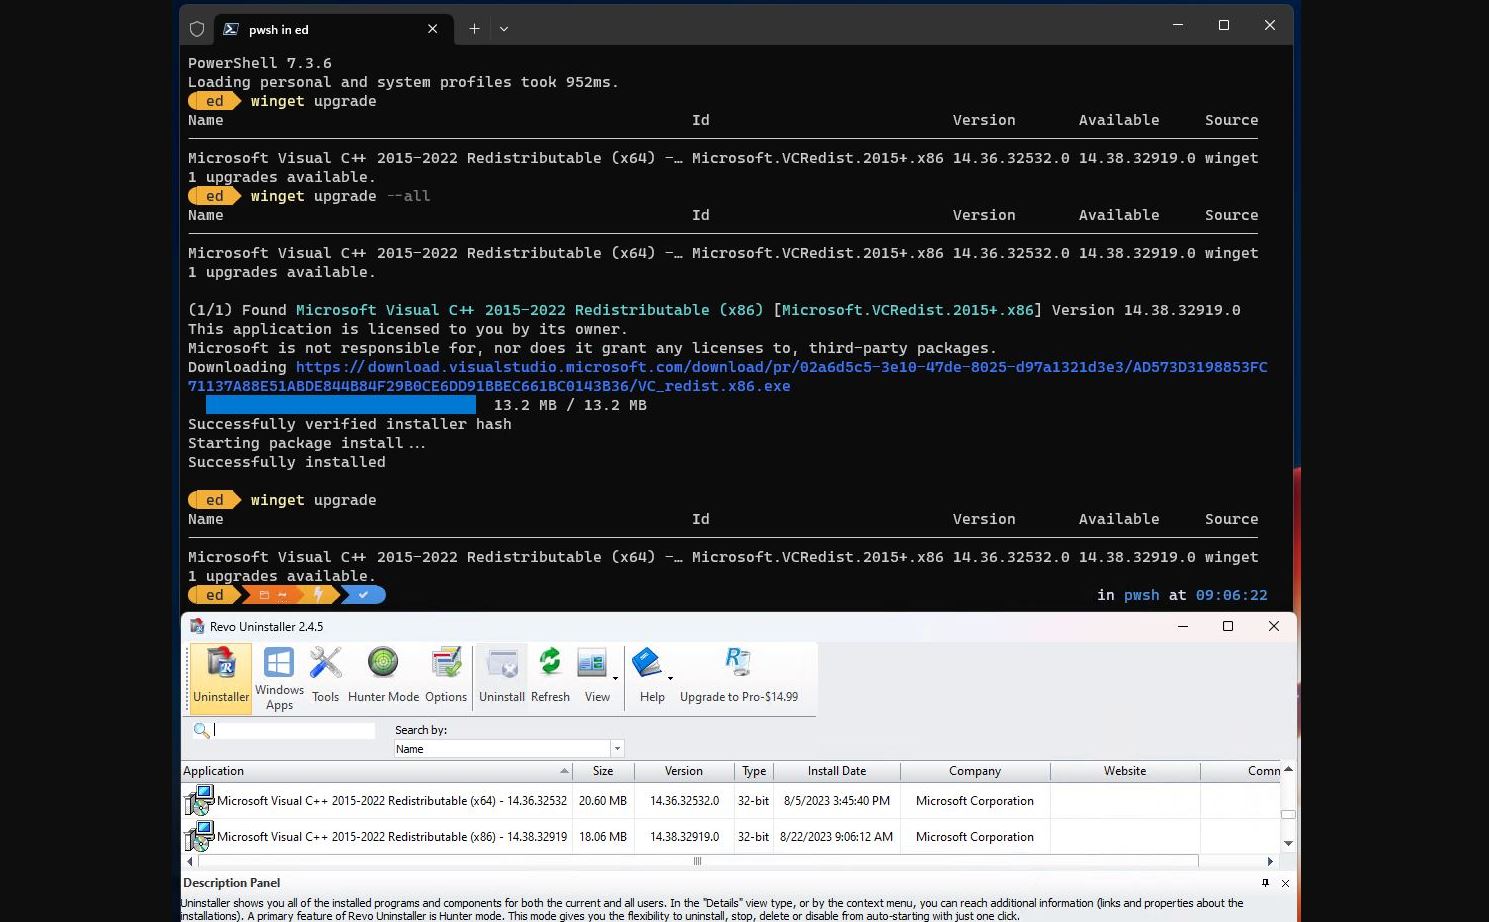This screenshot has width=1489, height=922.
Task: Open Revo Uninstaller Options
Action: point(446,677)
